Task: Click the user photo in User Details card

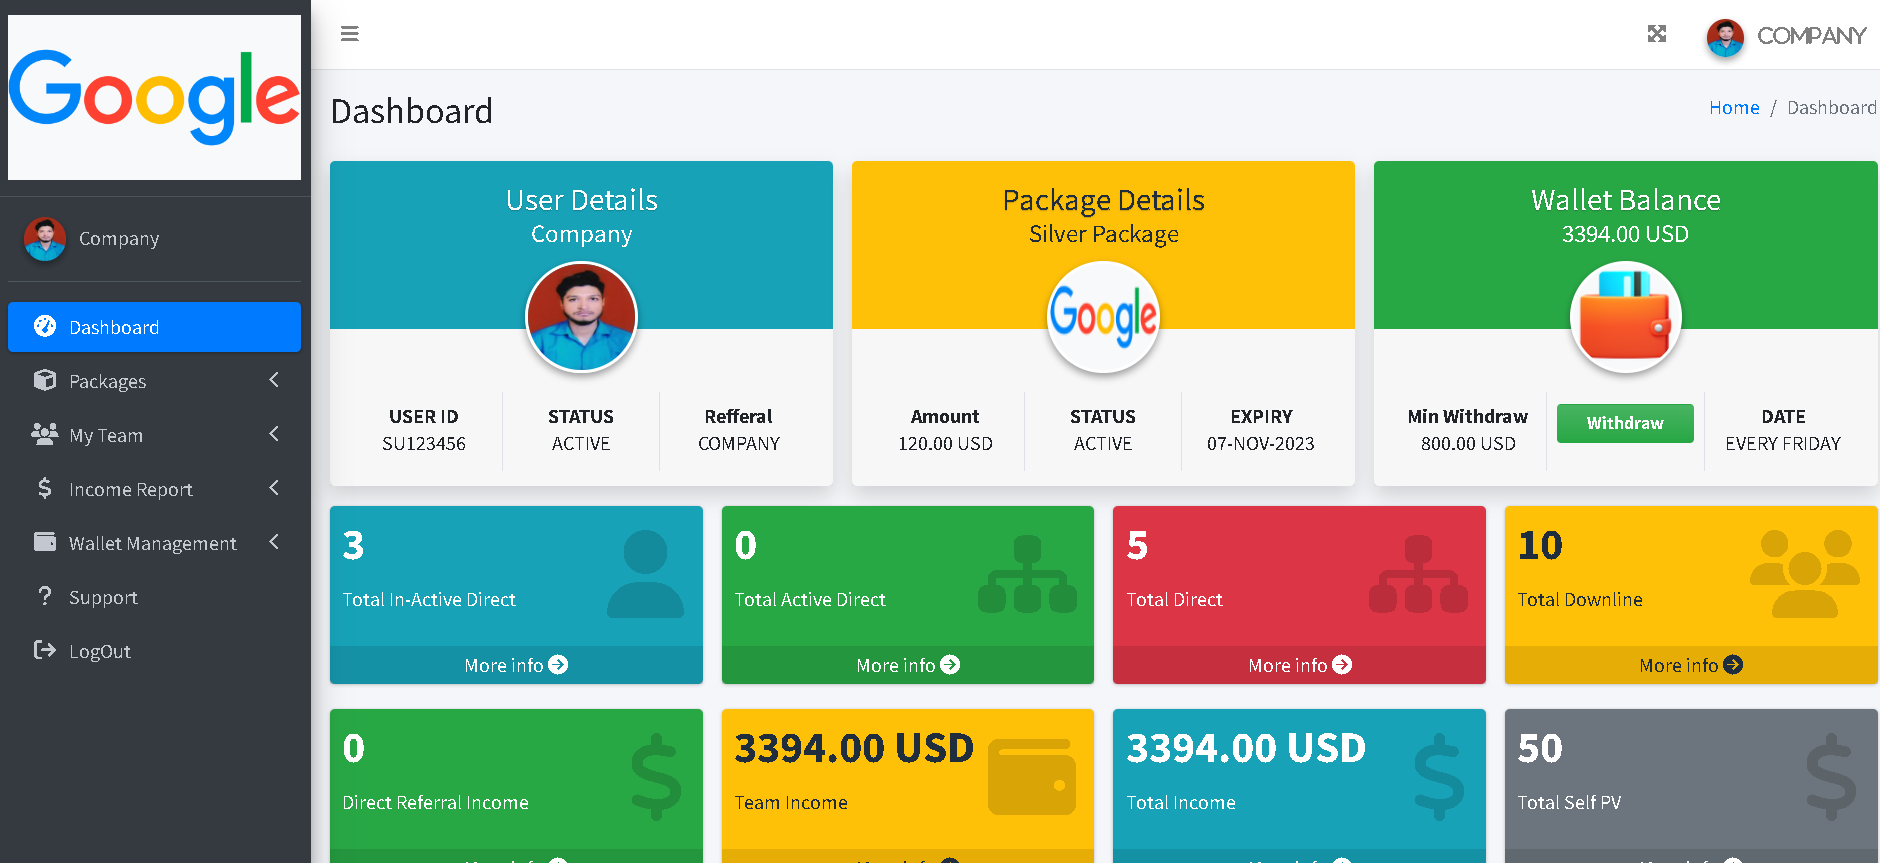Action: [581, 317]
